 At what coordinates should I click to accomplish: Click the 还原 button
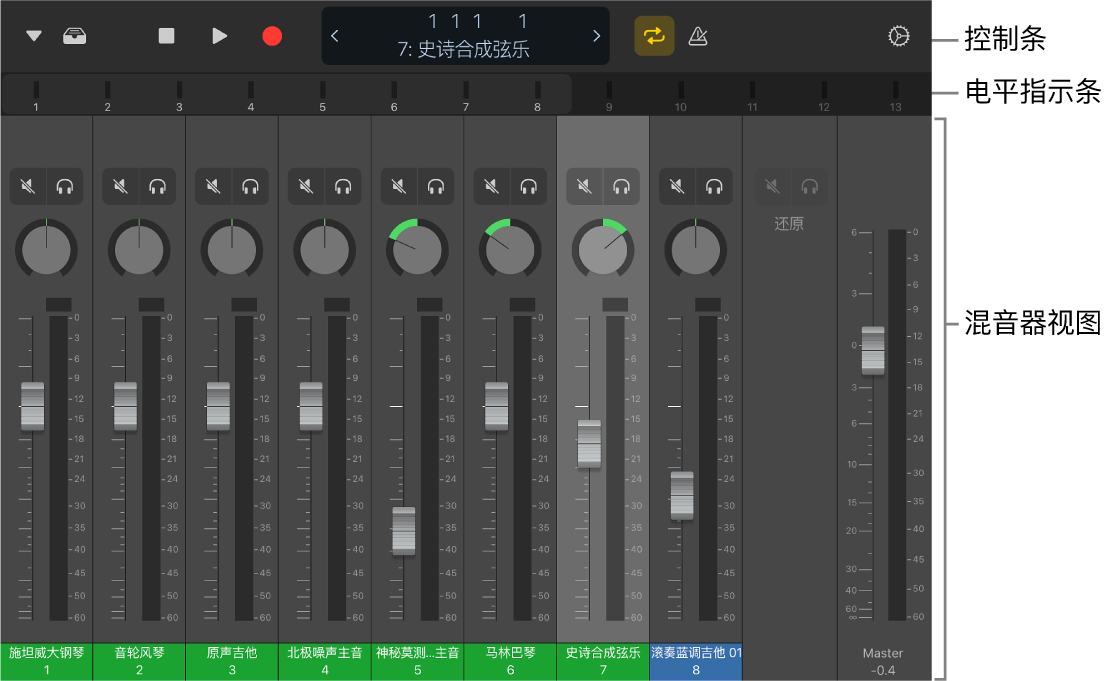tap(789, 224)
